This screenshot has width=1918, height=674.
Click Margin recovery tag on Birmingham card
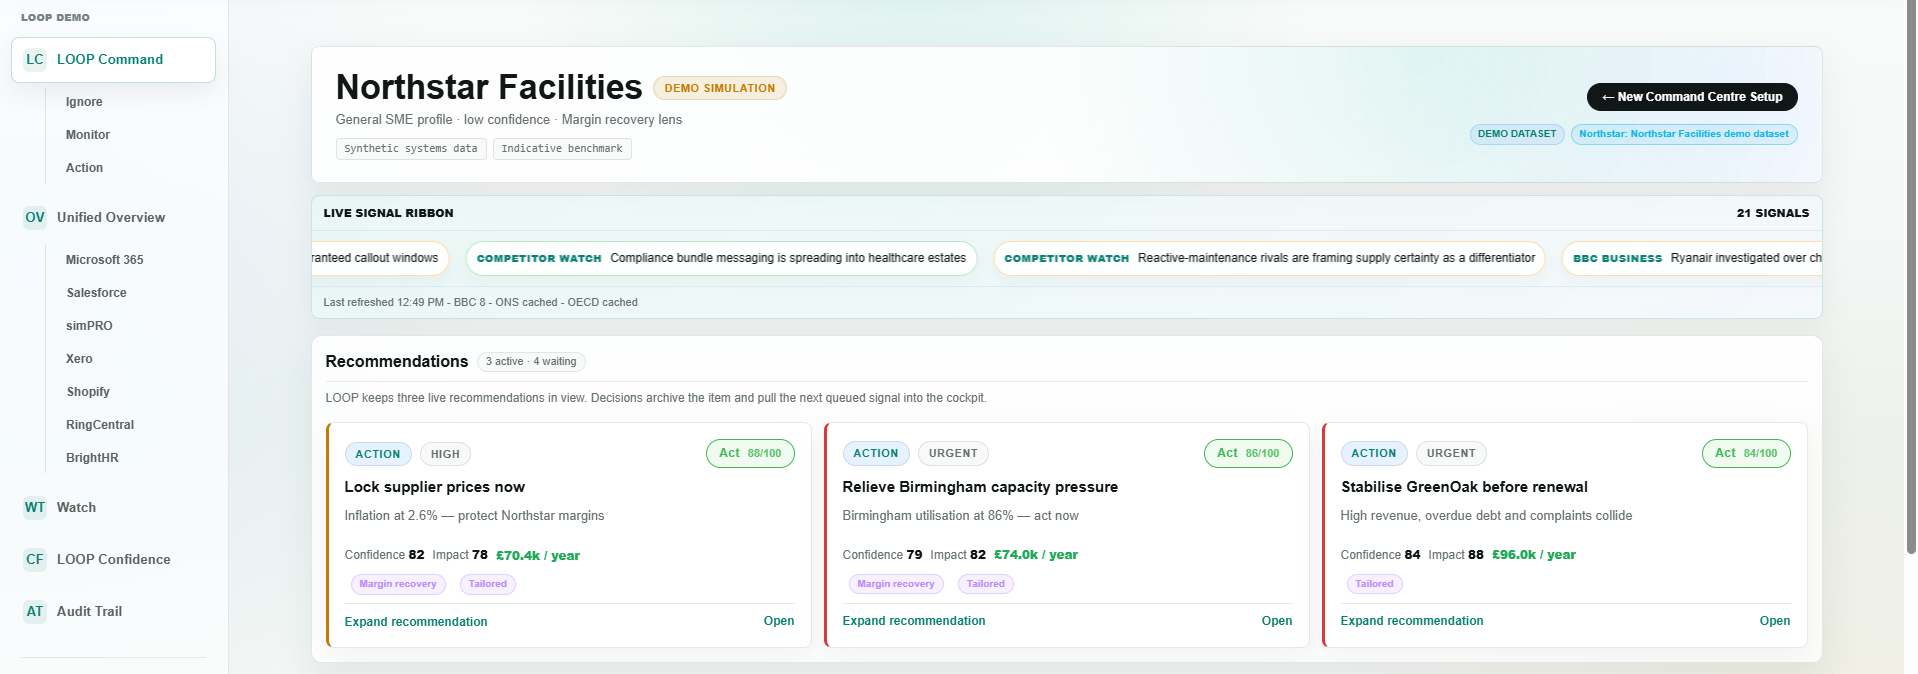pyautogui.click(x=896, y=584)
